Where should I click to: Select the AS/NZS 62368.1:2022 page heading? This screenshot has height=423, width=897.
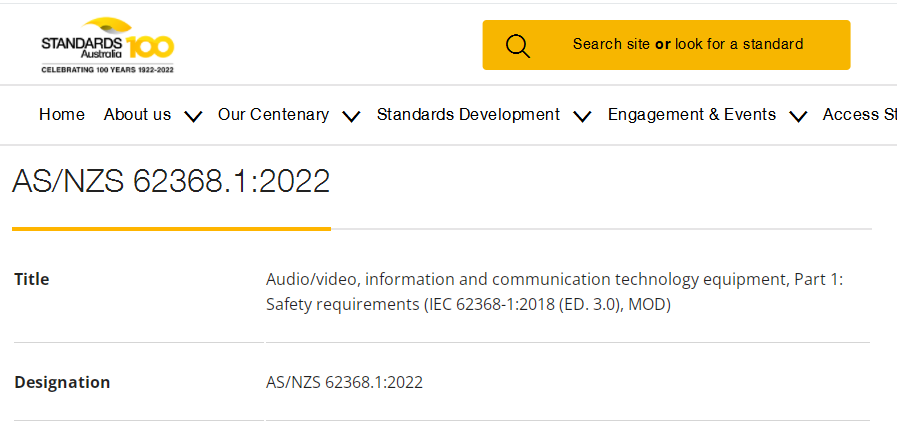(x=171, y=181)
